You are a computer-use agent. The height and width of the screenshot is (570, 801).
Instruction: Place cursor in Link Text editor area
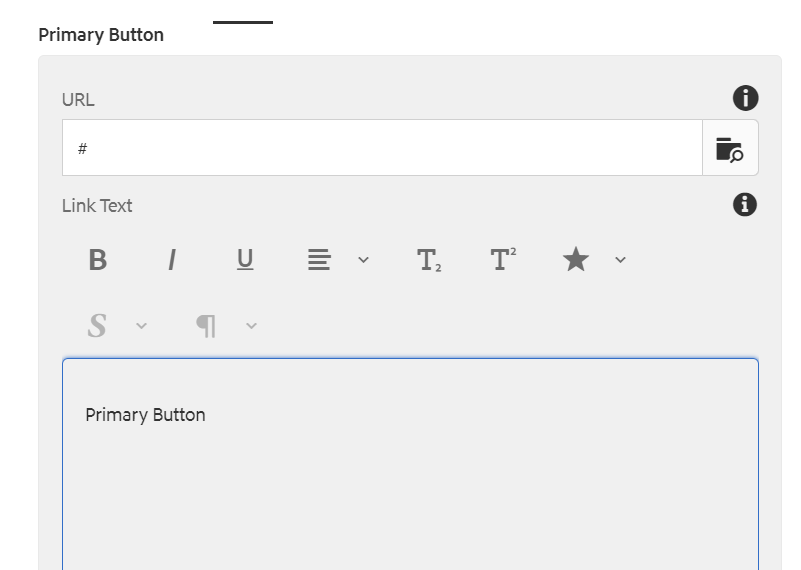click(410, 464)
